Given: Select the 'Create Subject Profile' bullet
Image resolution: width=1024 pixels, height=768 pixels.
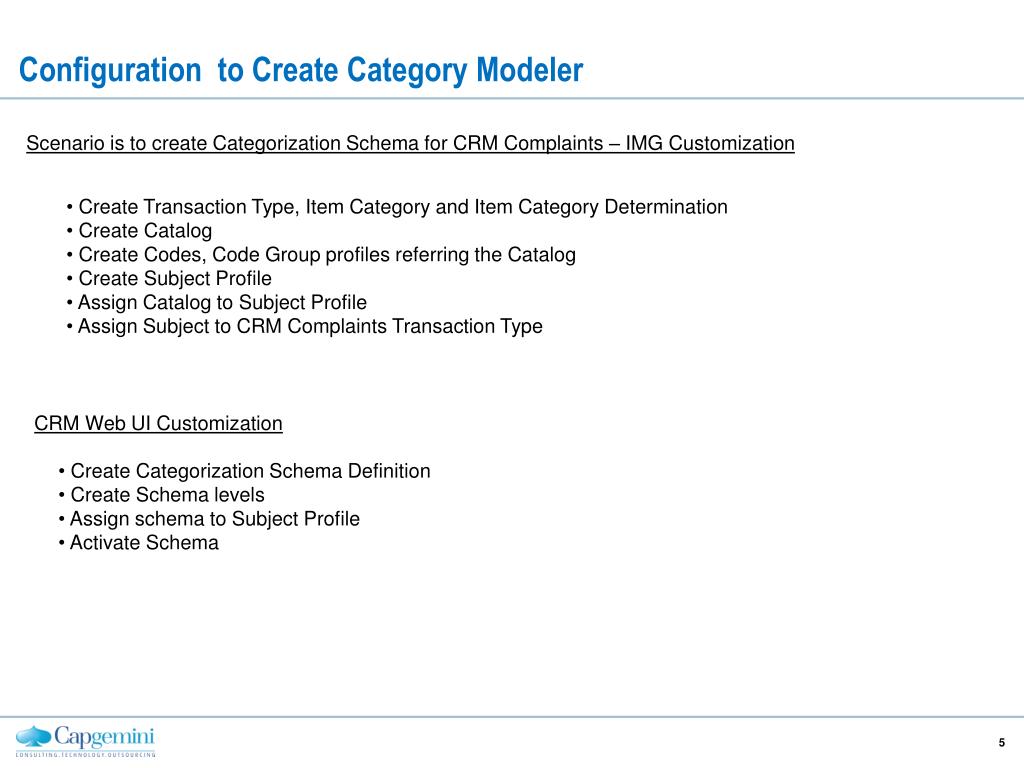Looking at the screenshot, I should [x=169, y=278].
